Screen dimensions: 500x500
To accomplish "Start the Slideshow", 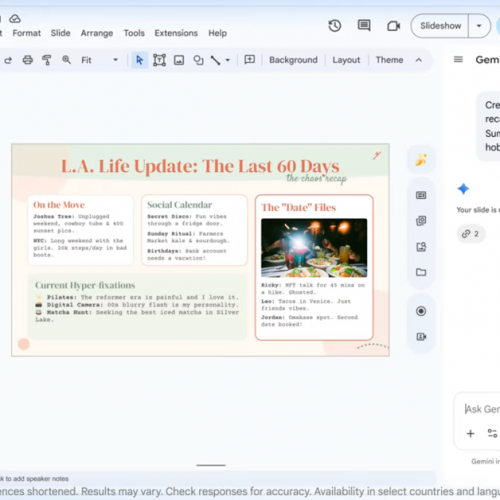I will pos(440,26).
